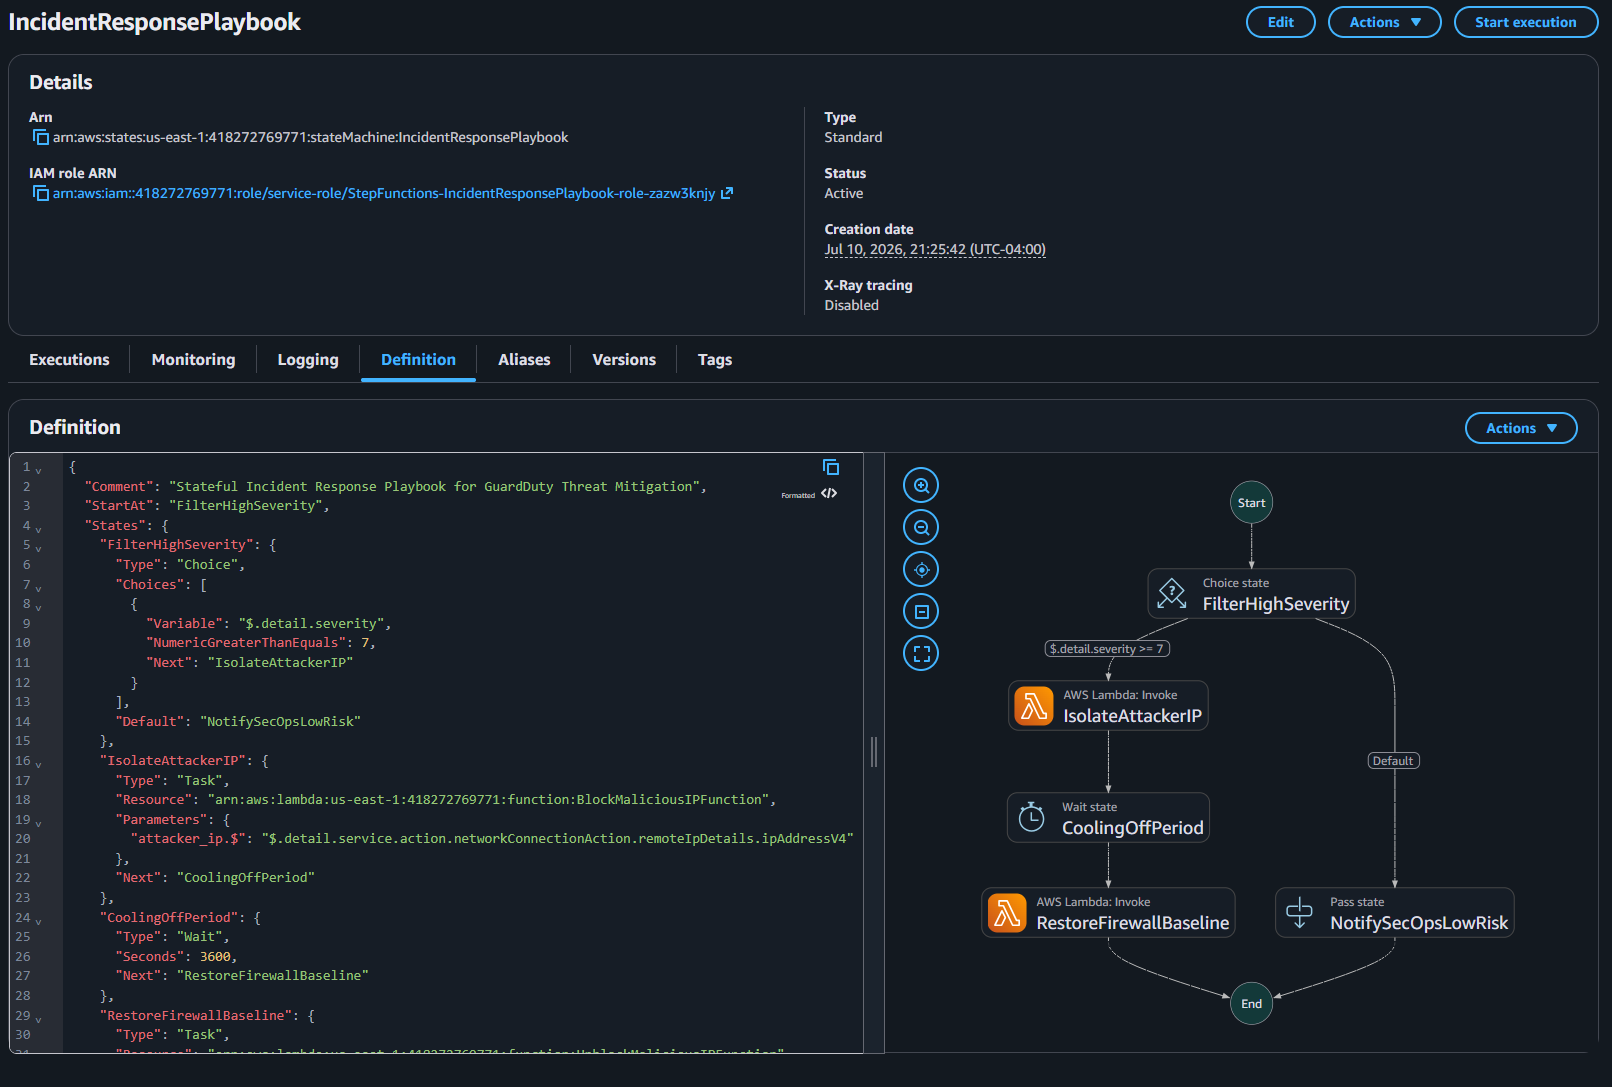Click the RestoreFirewallBaseline Lambda icon
This screenshot has height=1087, width=1612.
[1007, 912]
